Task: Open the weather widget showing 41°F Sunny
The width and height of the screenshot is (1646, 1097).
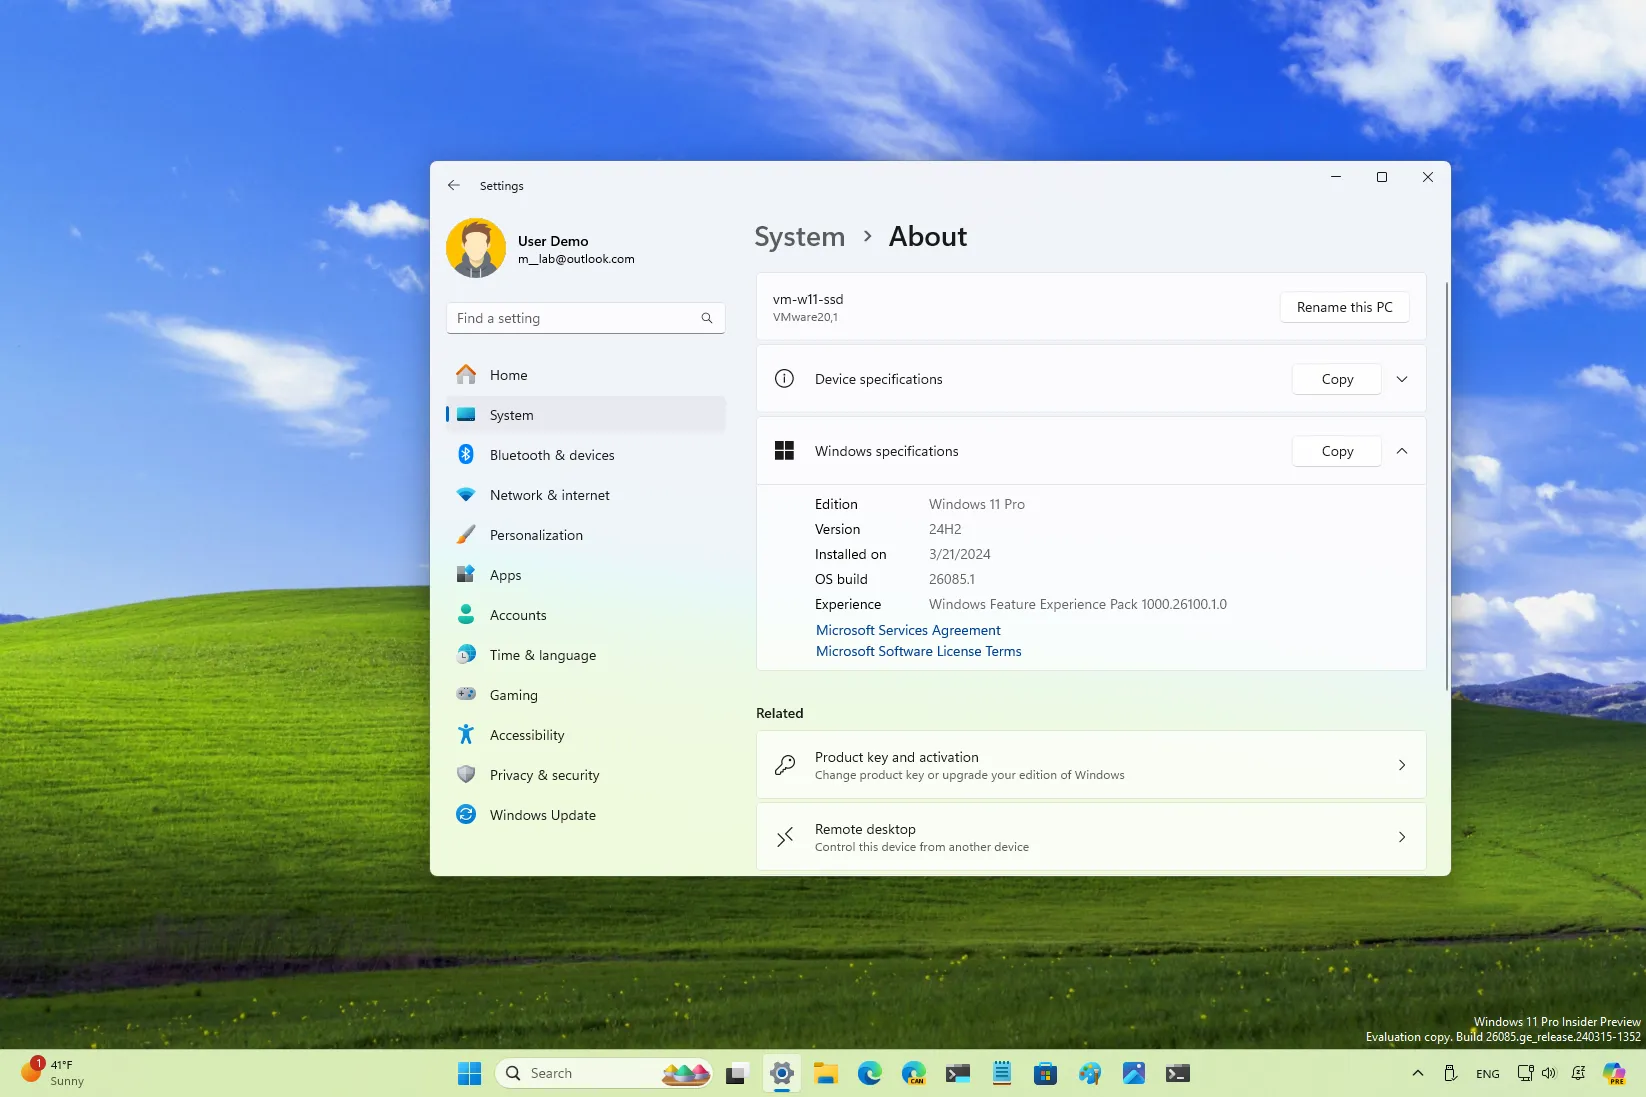Action: point(53,1073)
